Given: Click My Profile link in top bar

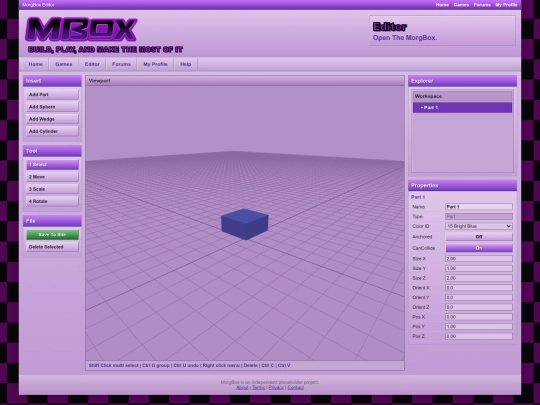Looking at the screenshot, I should 506,5.
